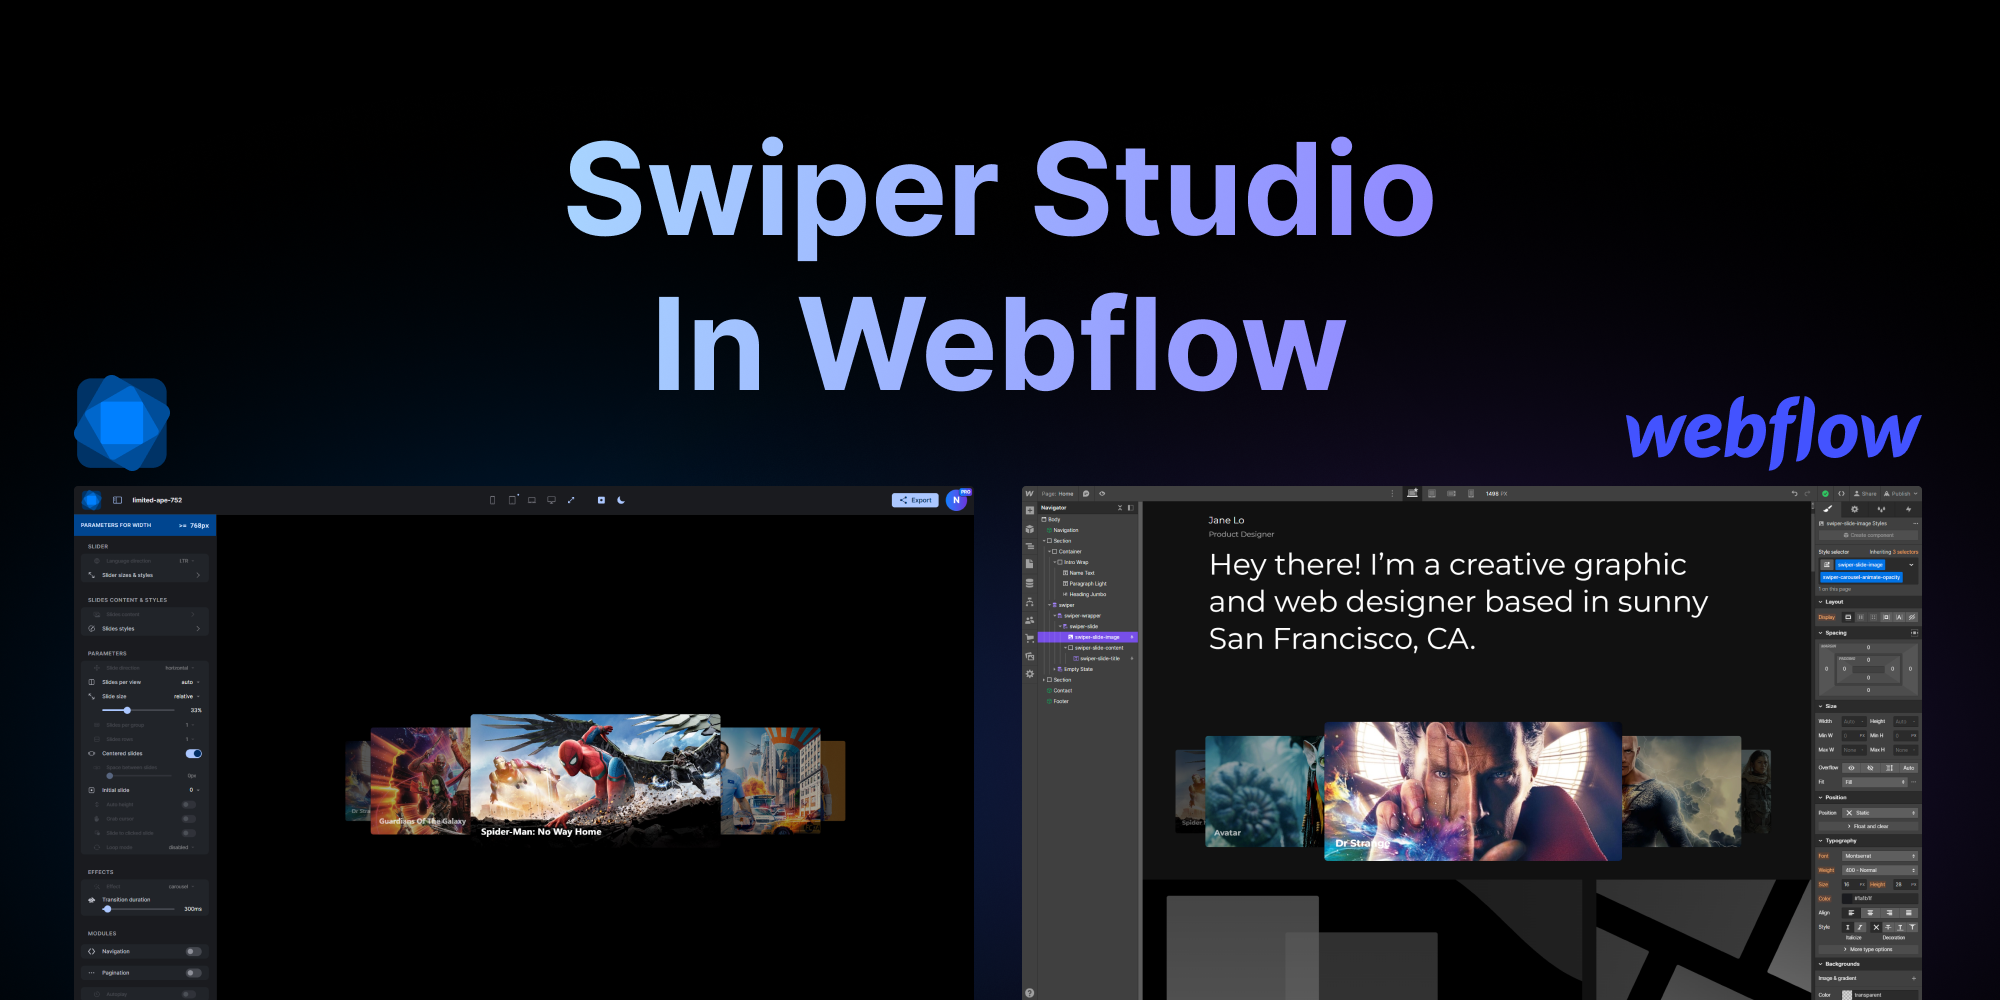Click the Slide size 33% slider
Viewport: 2000px width, 1000px height.
(140, 710)
